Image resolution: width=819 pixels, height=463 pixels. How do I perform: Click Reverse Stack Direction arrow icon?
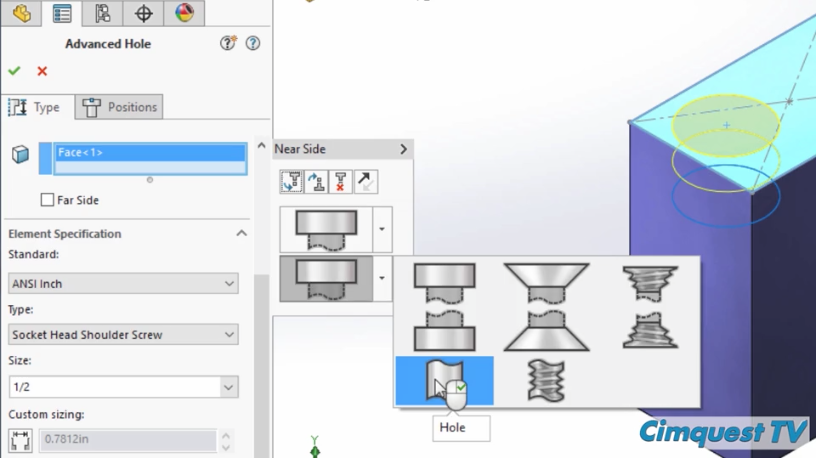(366, 182)
